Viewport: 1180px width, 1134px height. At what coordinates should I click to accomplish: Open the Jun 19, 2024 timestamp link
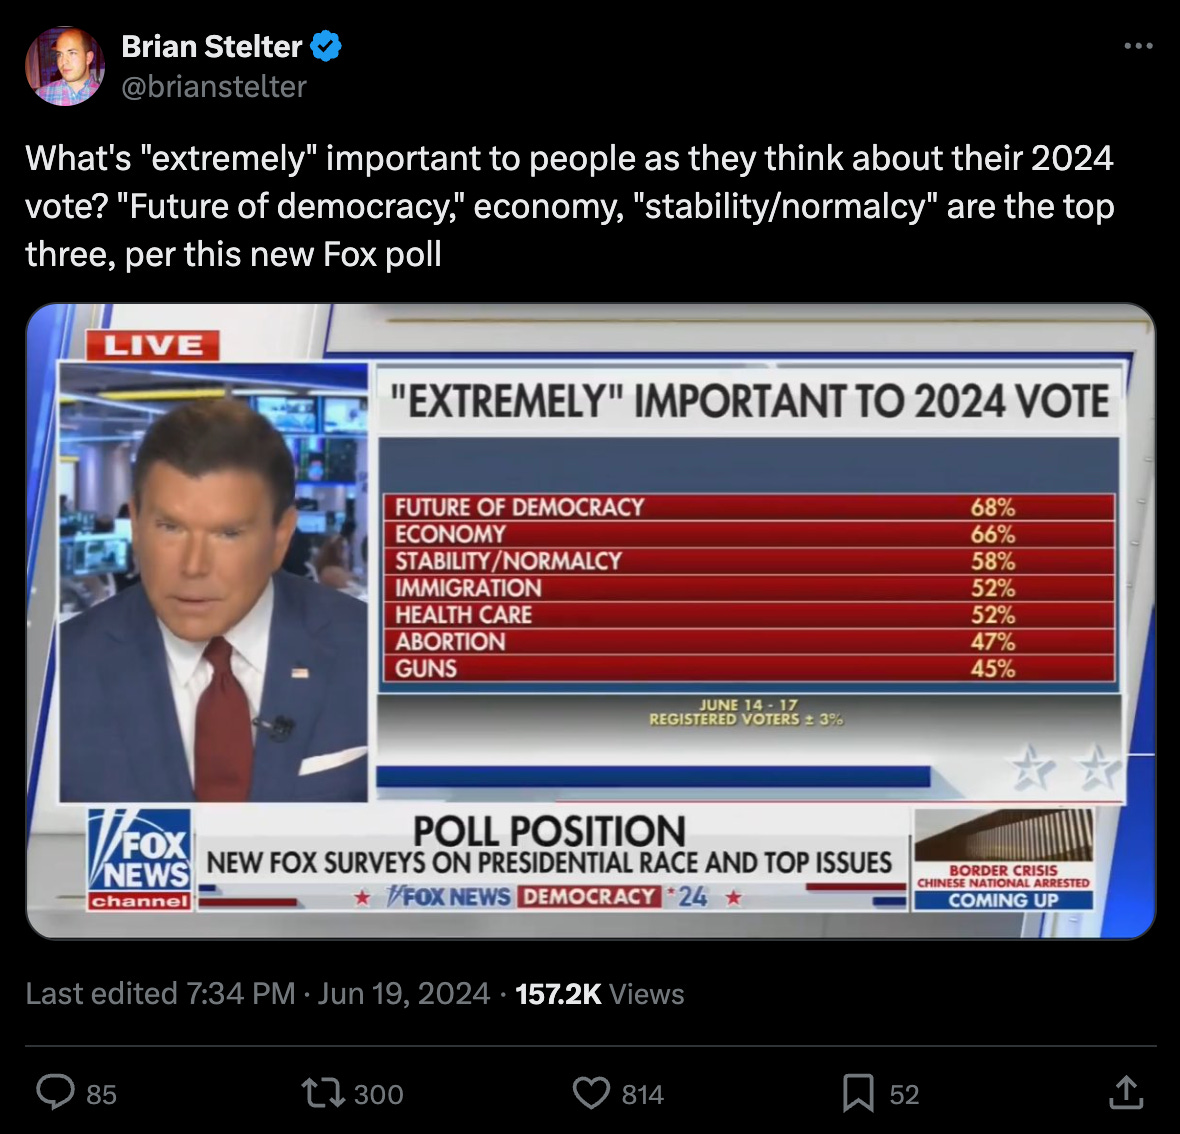pos(404,994)
